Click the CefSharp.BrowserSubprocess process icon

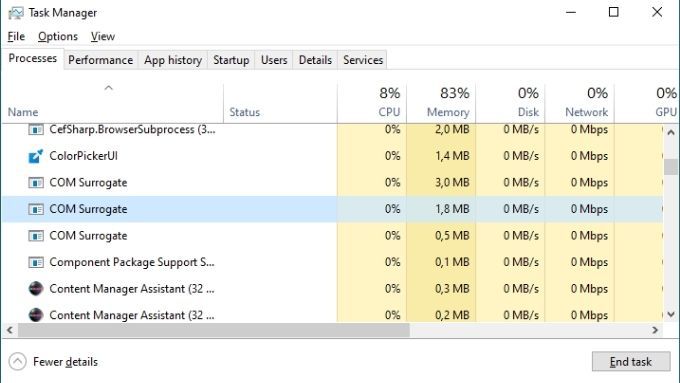[x=36, y=129]
